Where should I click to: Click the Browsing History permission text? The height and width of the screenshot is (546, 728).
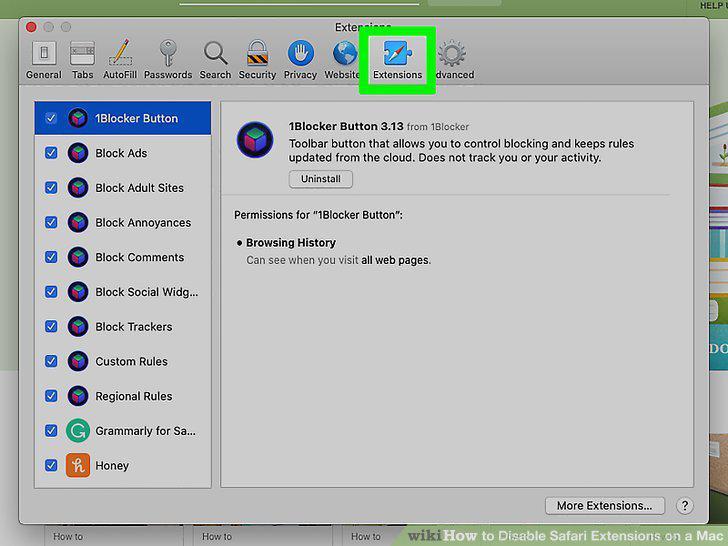coord(291,243)
